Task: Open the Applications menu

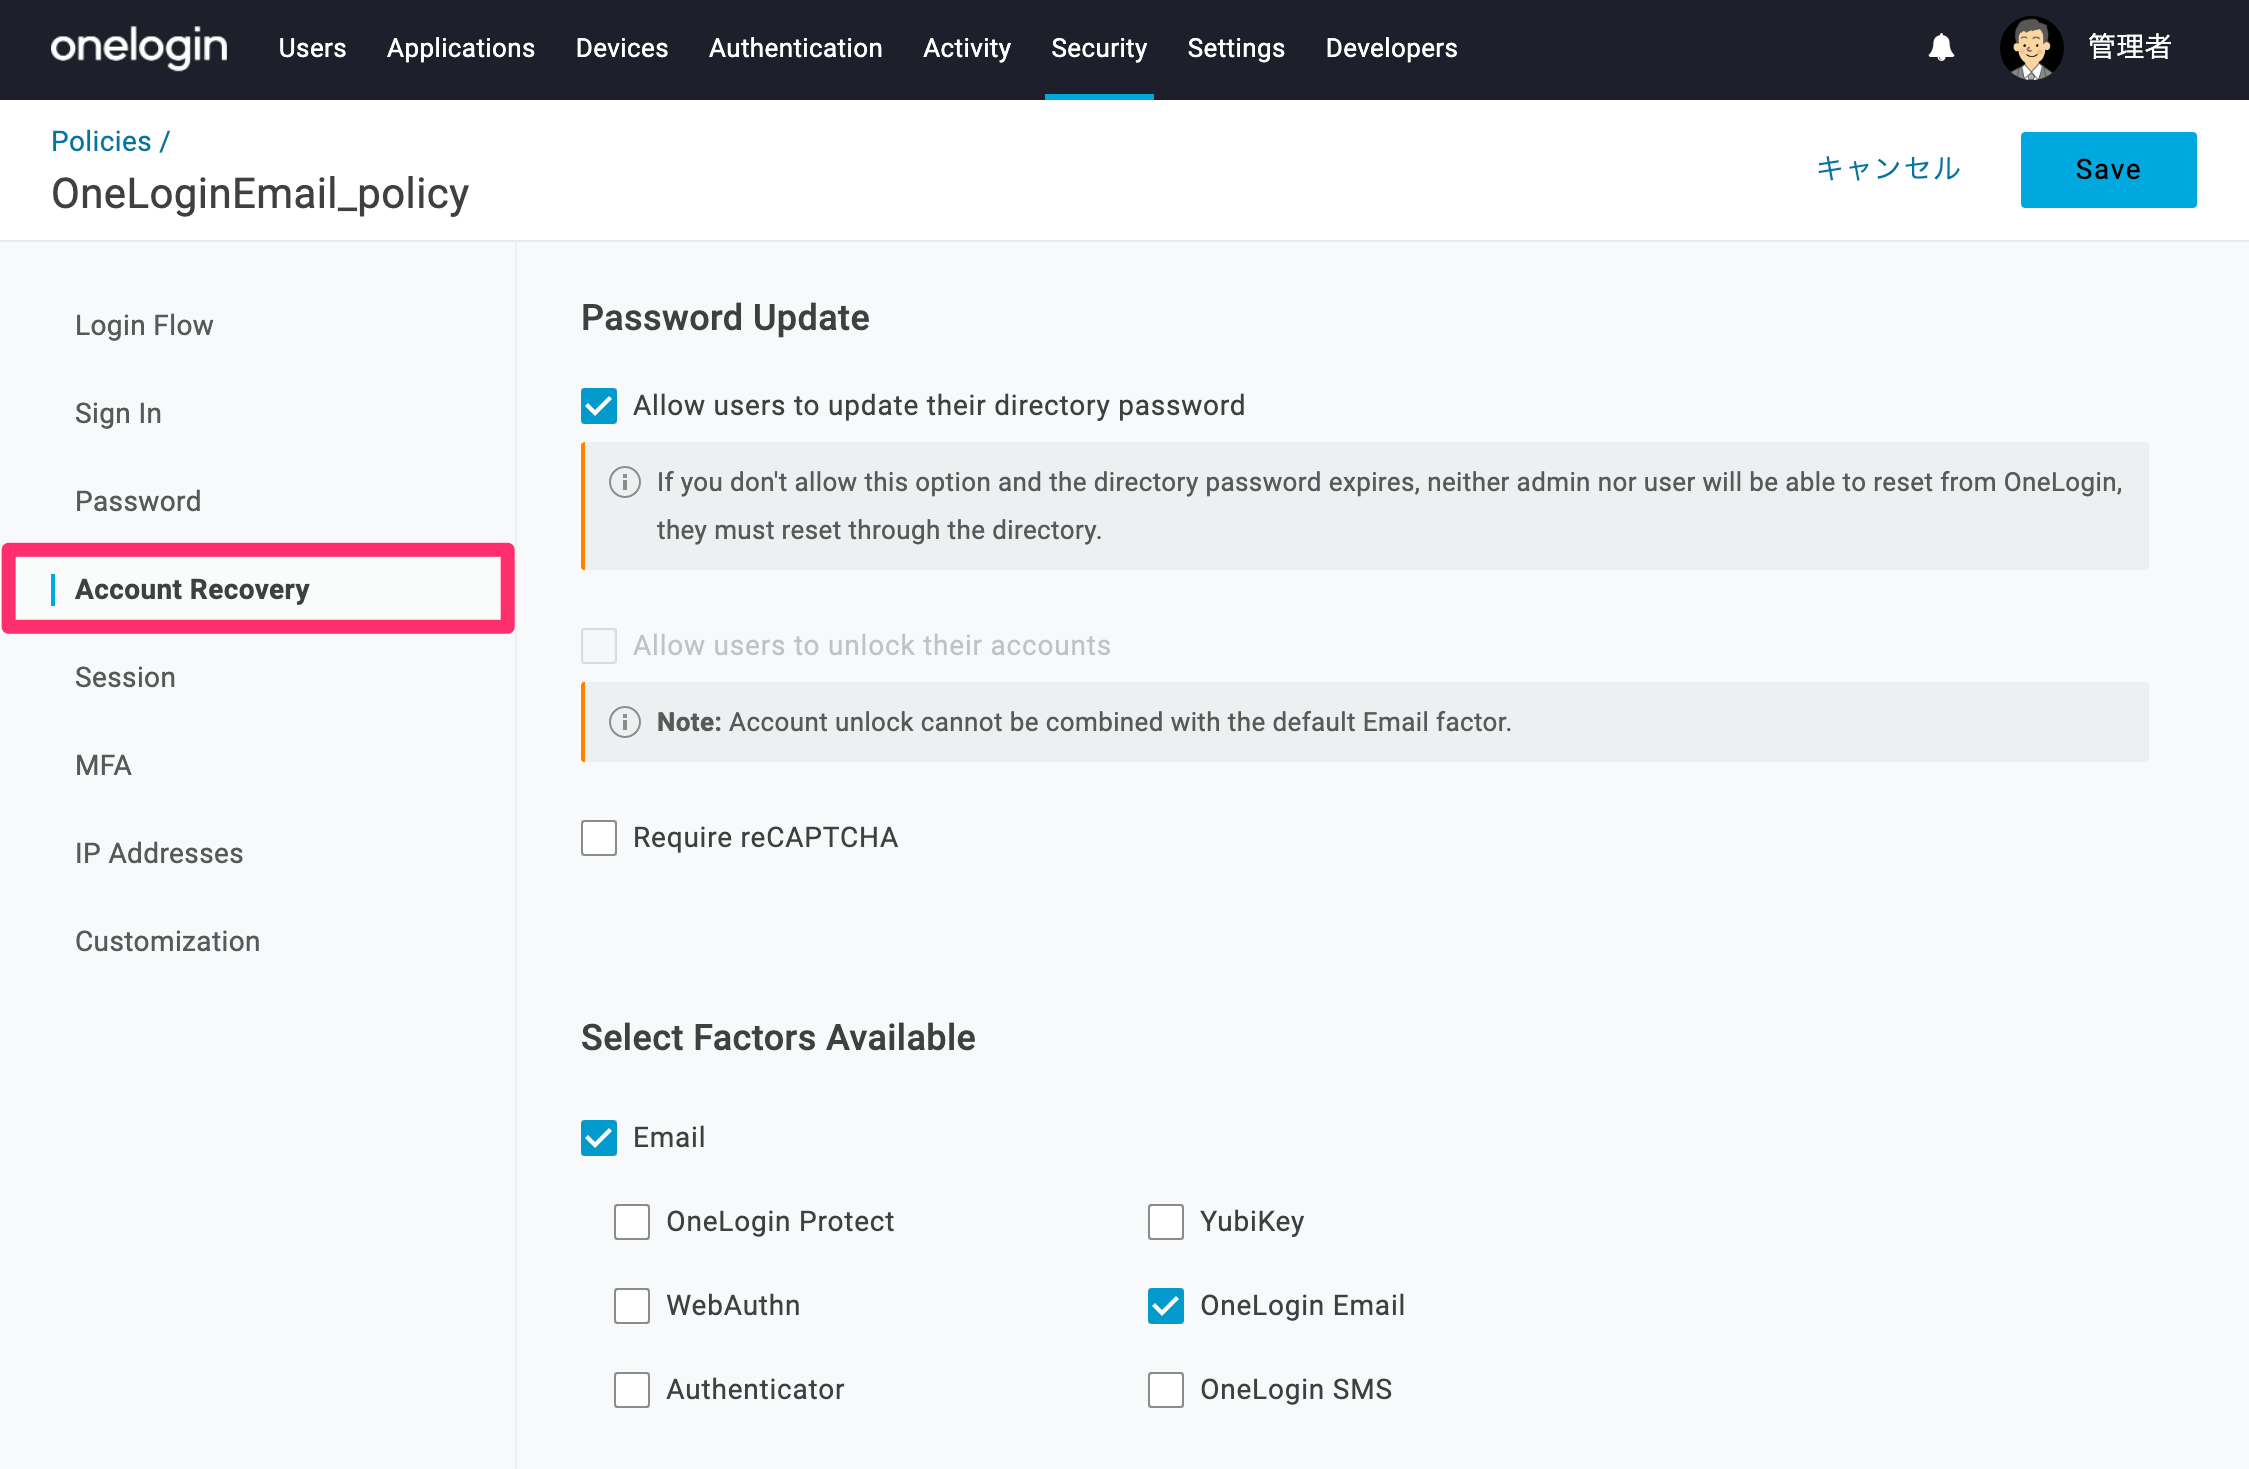Action: [461, 48]
